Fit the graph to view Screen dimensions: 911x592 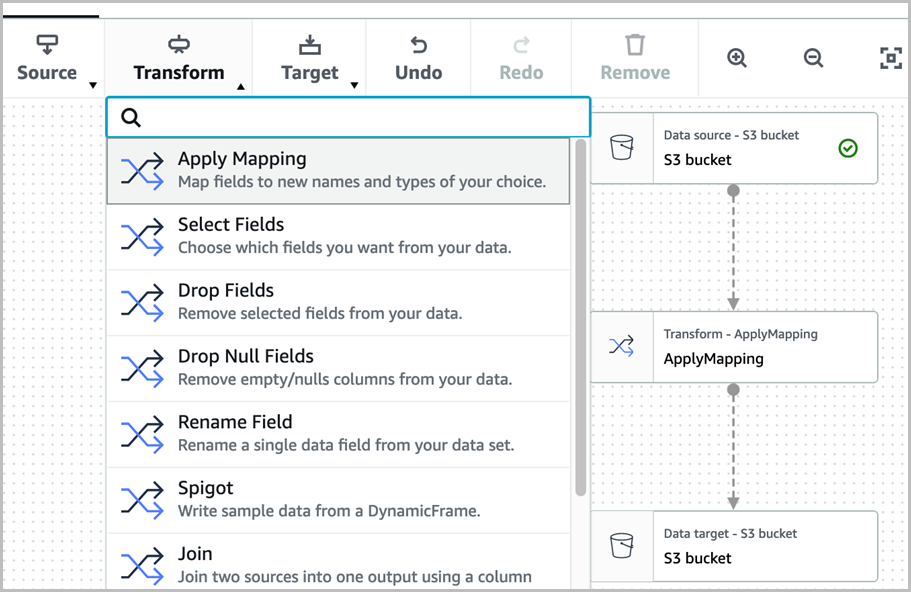point(891,58)
